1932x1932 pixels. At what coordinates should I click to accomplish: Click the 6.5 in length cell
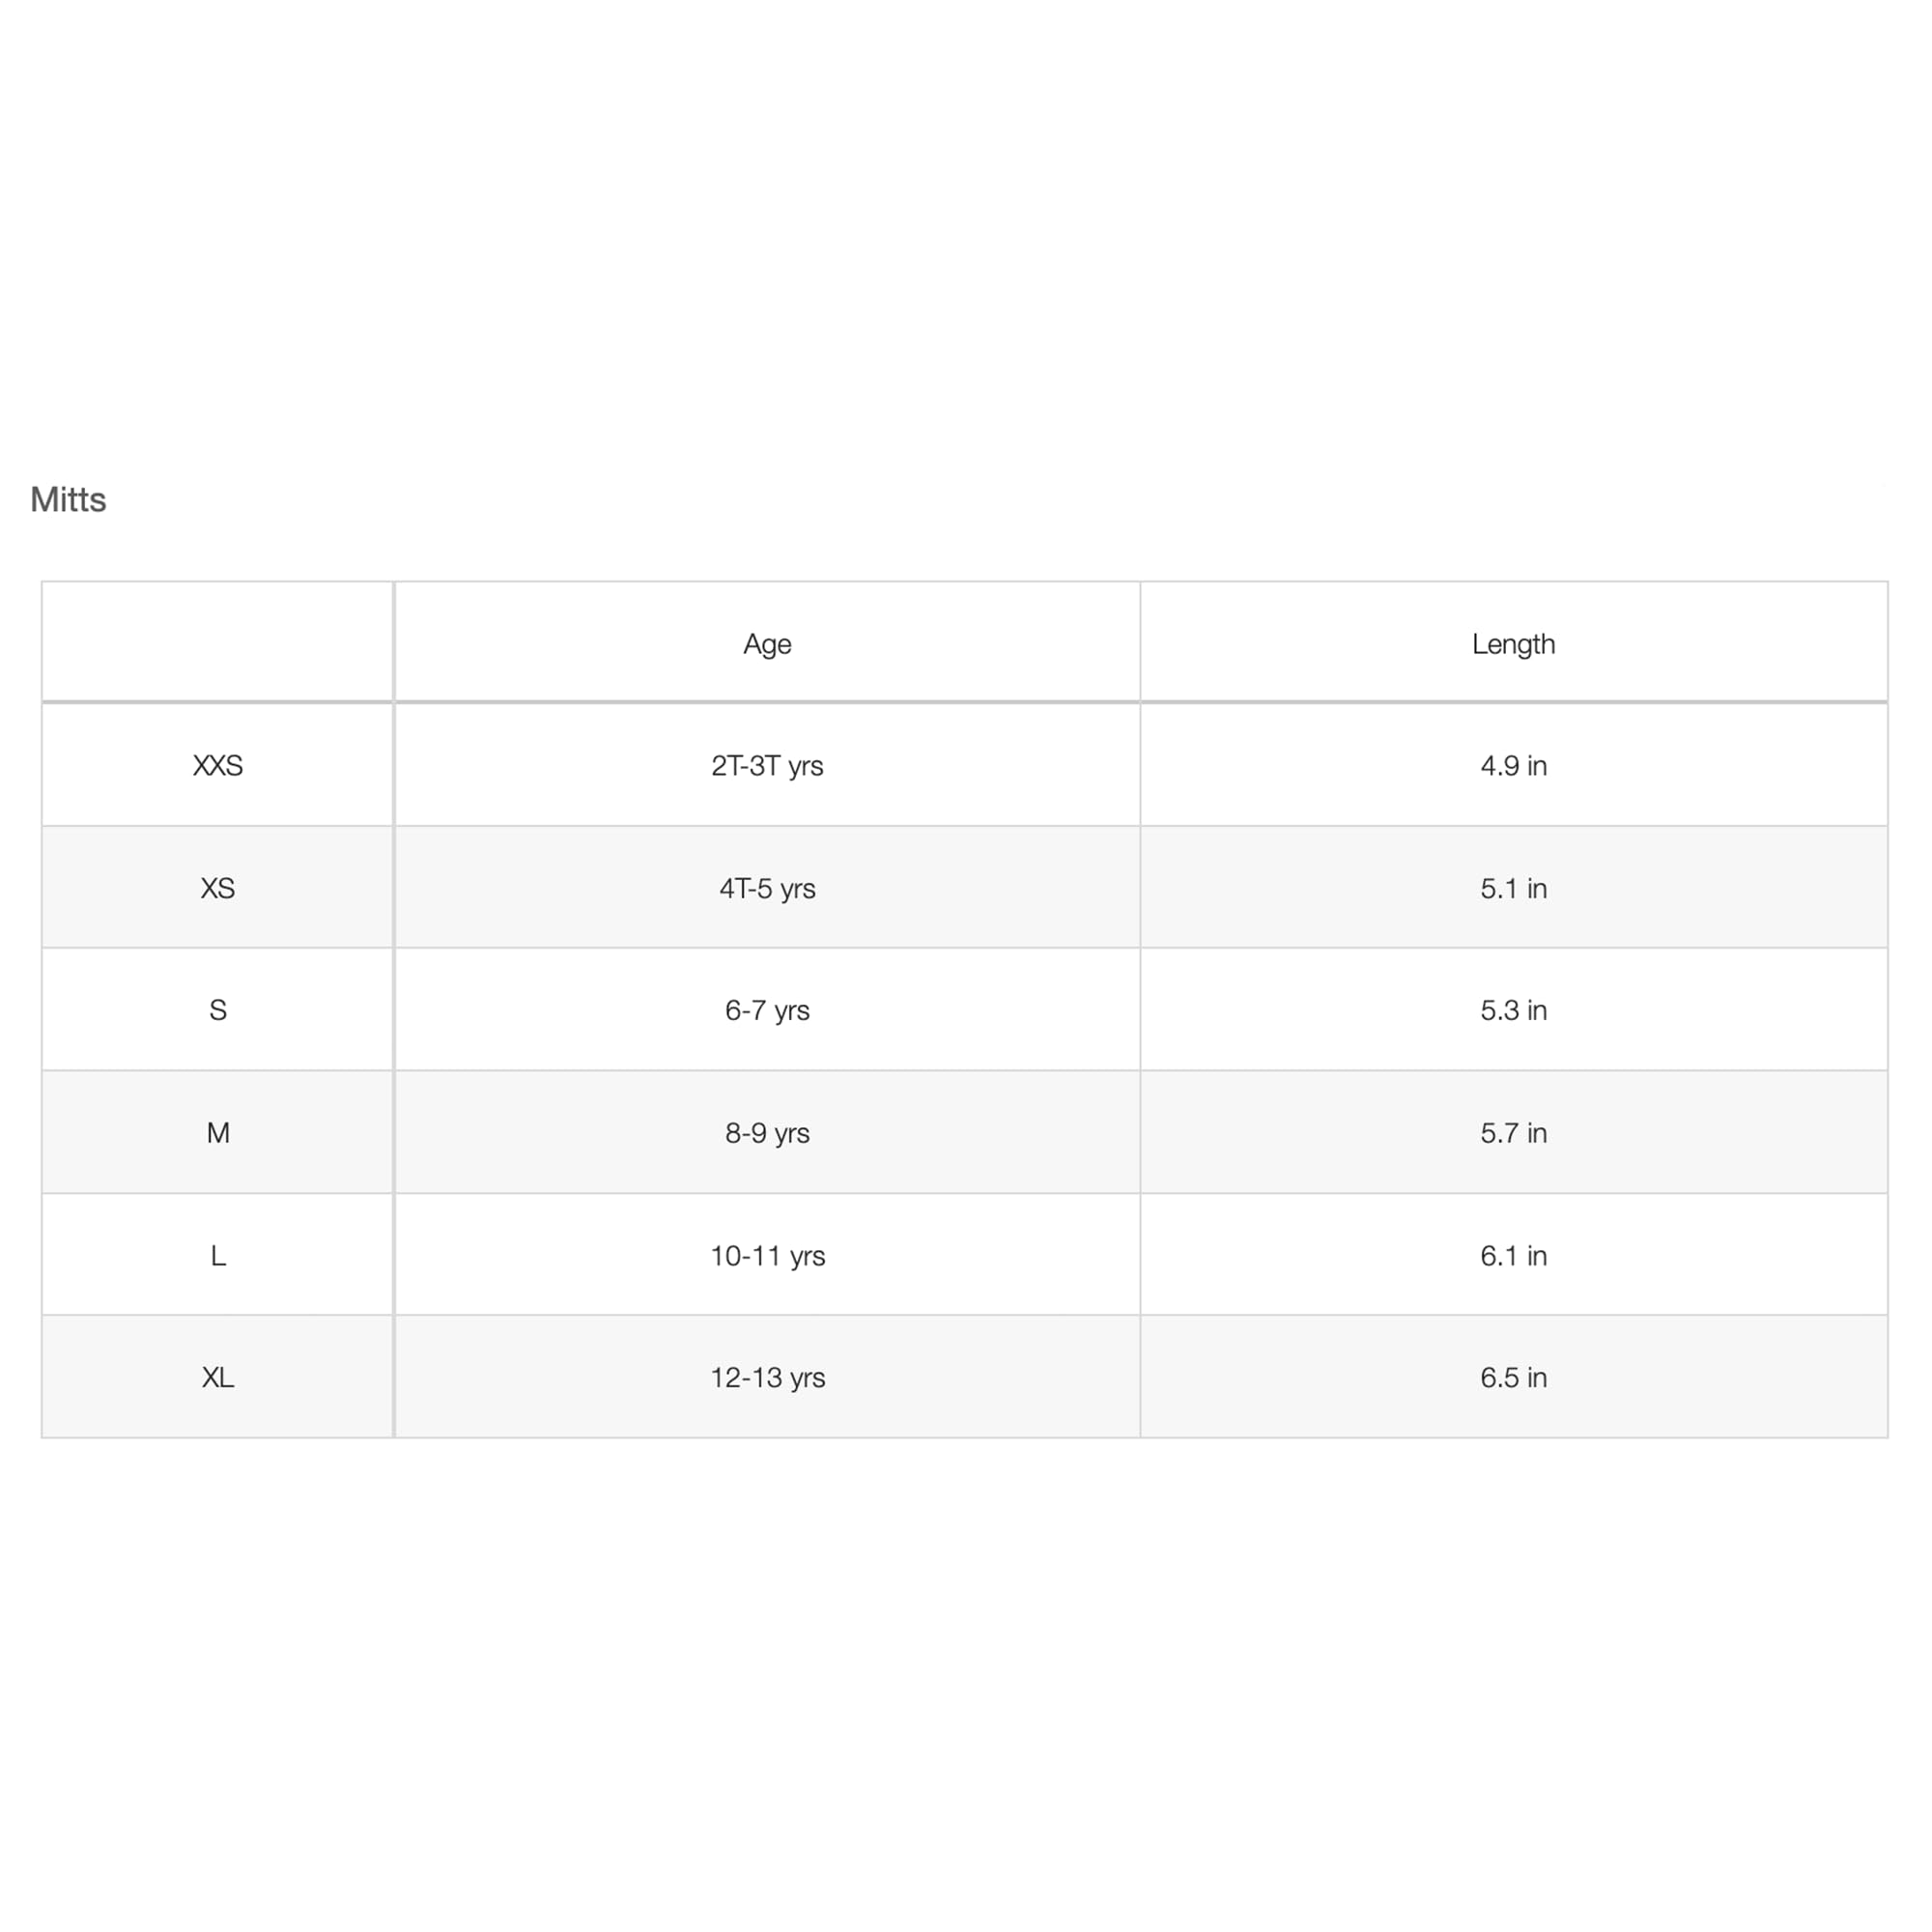1513,1378
